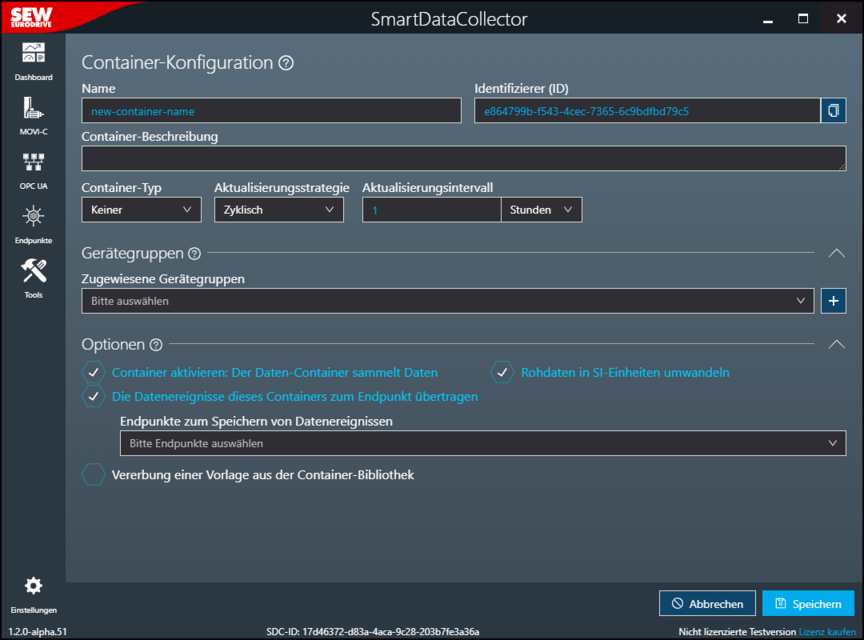
Task: Open the Container-Typ dropdown
Action: click(x=141, y=210)
